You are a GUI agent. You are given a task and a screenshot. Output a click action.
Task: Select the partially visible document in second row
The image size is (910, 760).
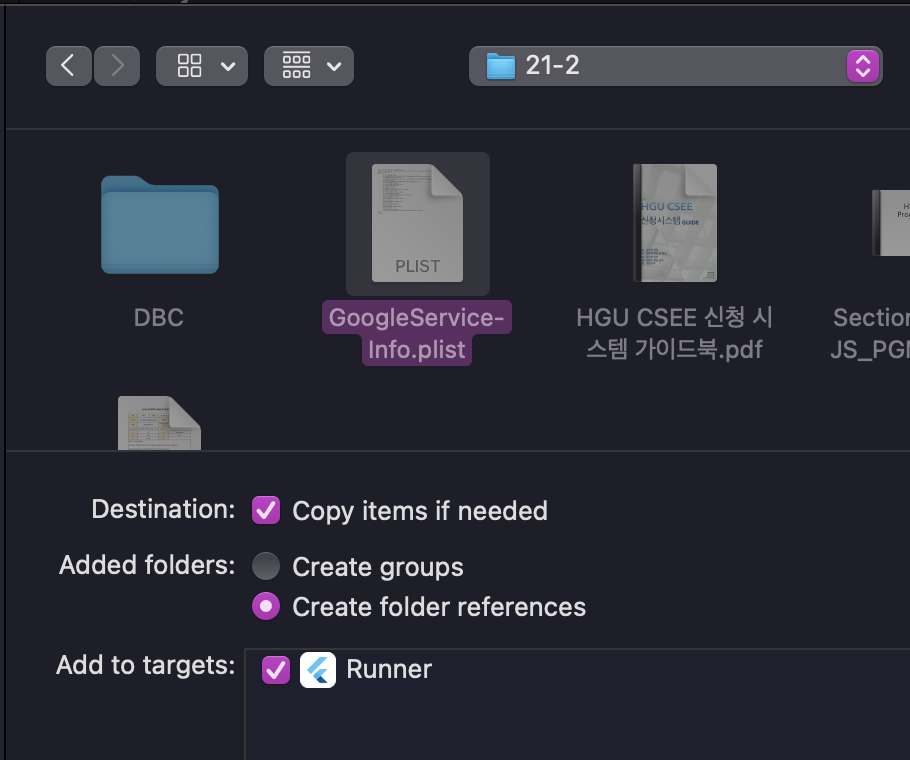159,422
